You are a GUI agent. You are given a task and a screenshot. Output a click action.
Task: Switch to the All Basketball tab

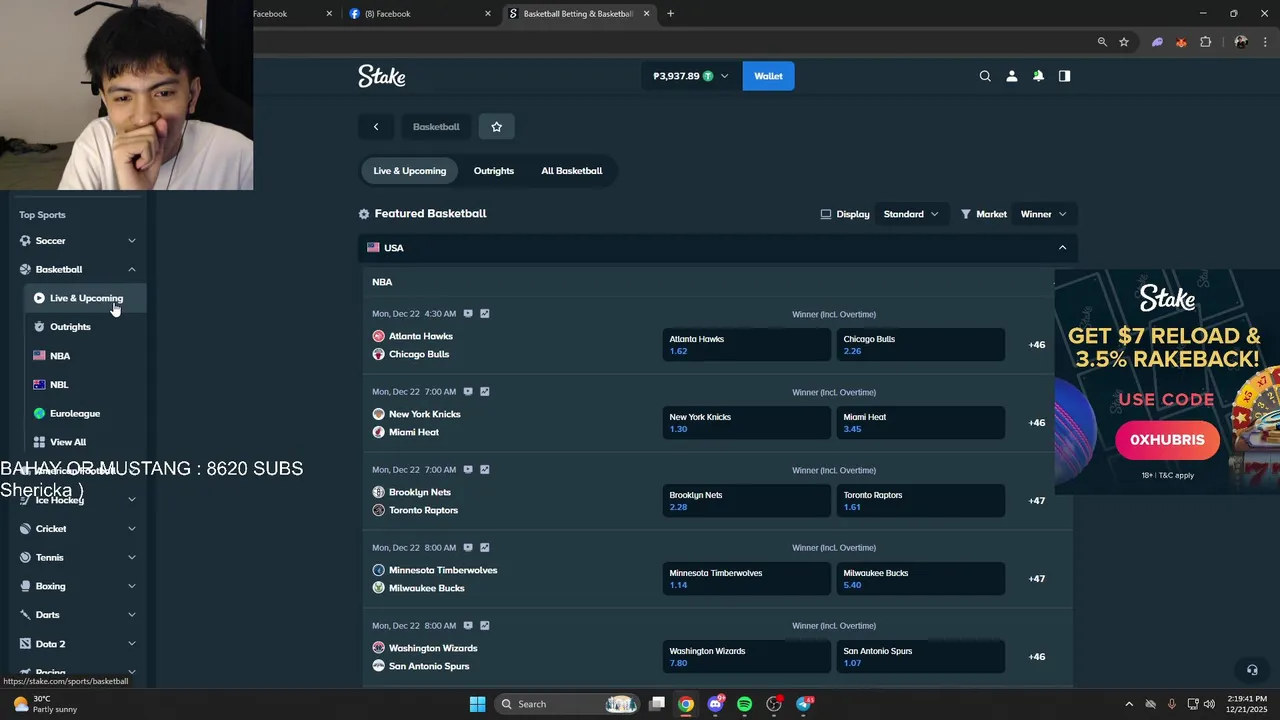[x=572, y=171]
